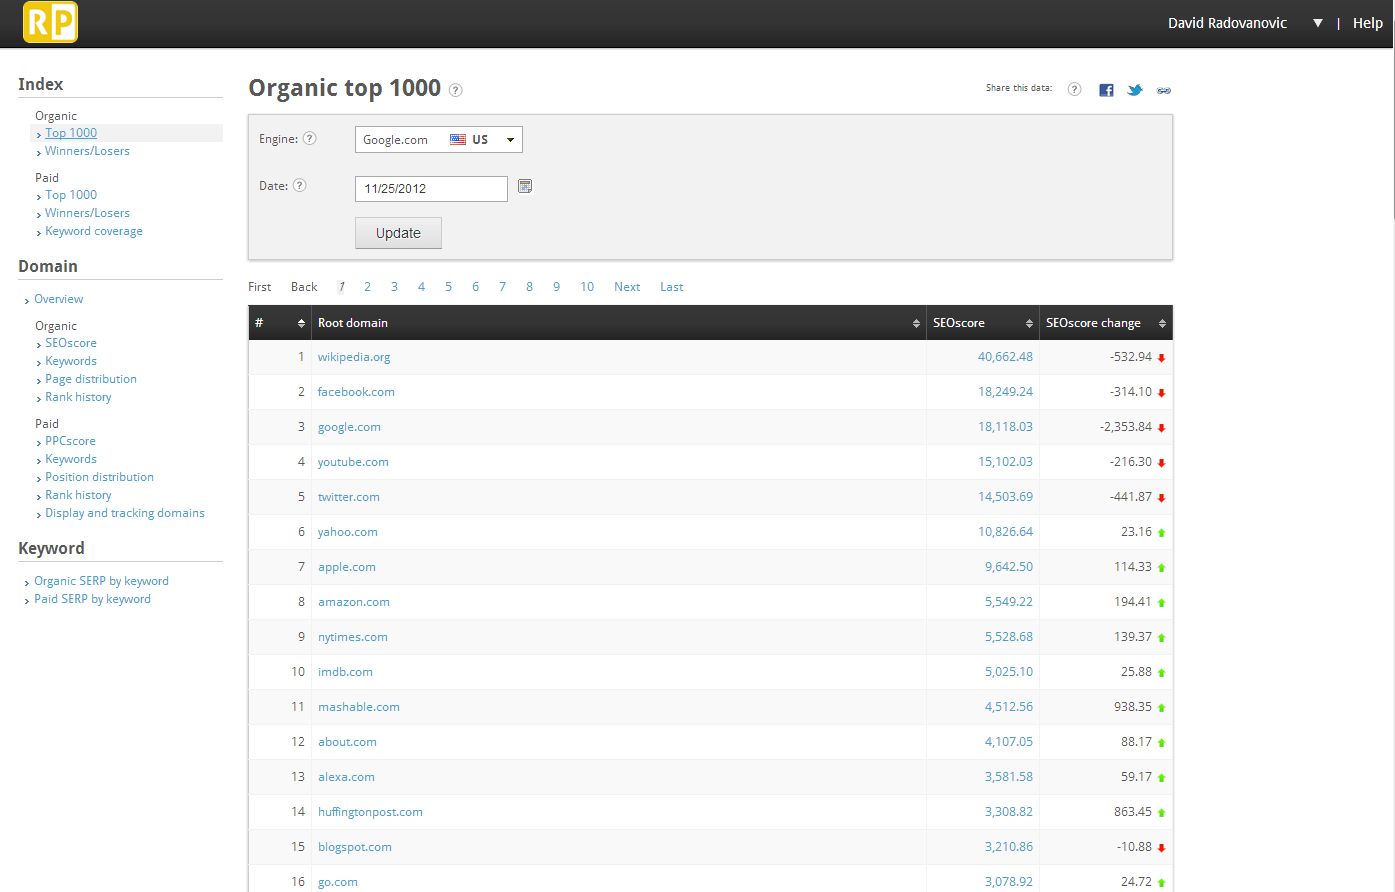Open the Engine help question mark
The width and height of the screenshot is (1395, 892).
[x=310, y=139]
